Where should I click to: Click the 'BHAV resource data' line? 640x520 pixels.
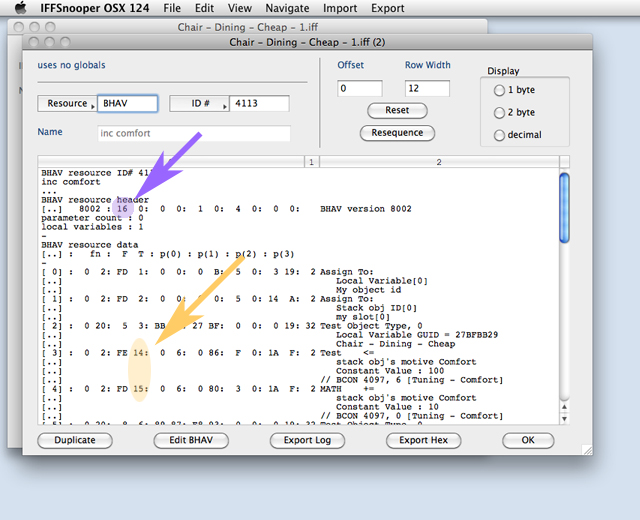click(x=90, y=245)
